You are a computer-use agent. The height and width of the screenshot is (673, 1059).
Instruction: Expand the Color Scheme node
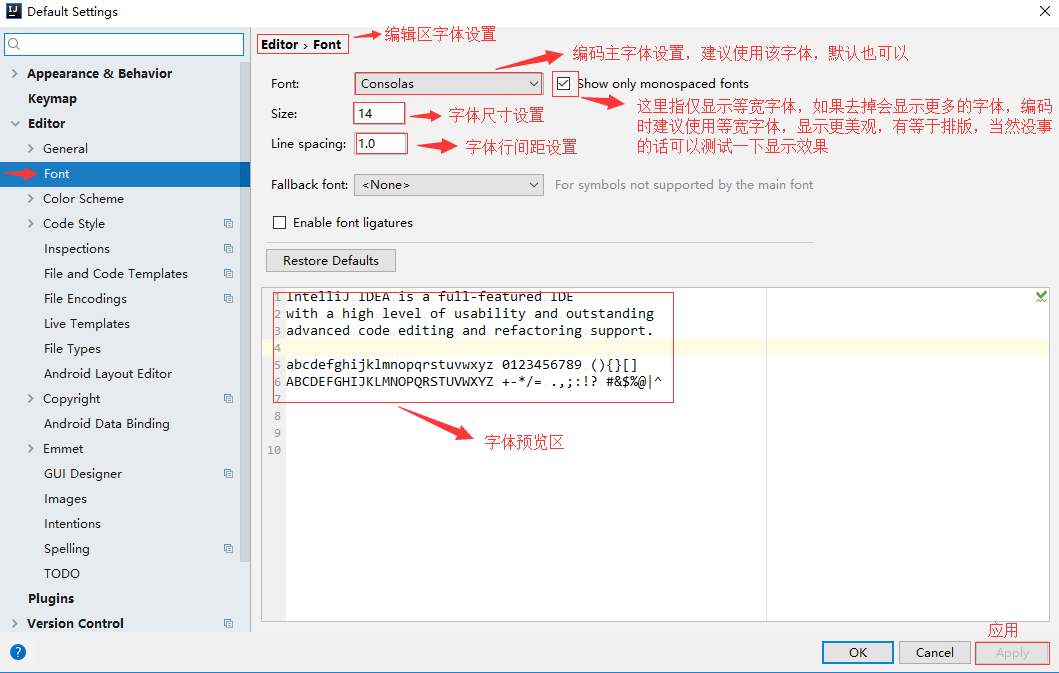[30, 199]
